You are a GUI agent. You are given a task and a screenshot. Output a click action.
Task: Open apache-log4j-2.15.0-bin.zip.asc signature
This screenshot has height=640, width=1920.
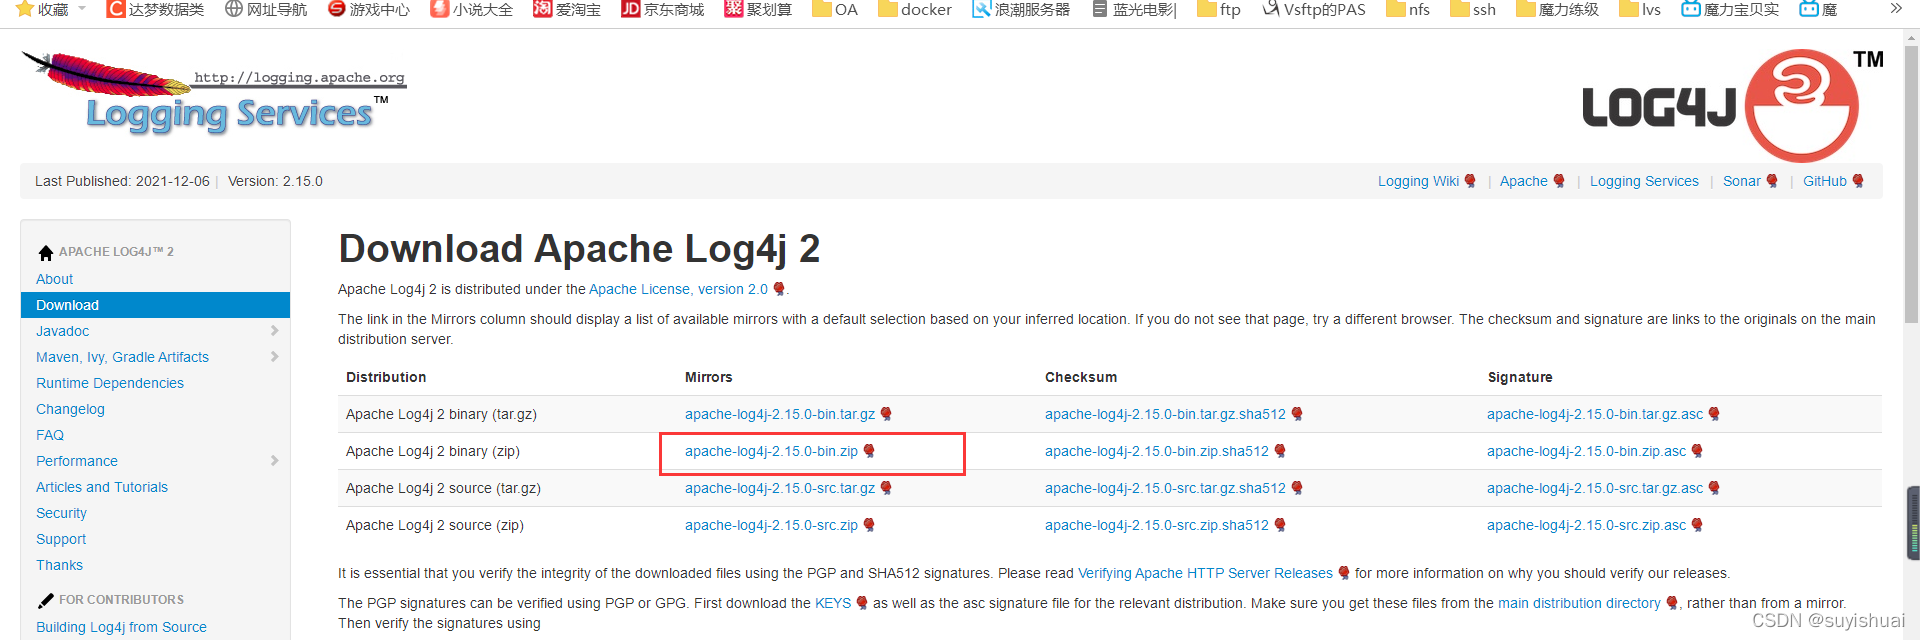point(1586,451)
